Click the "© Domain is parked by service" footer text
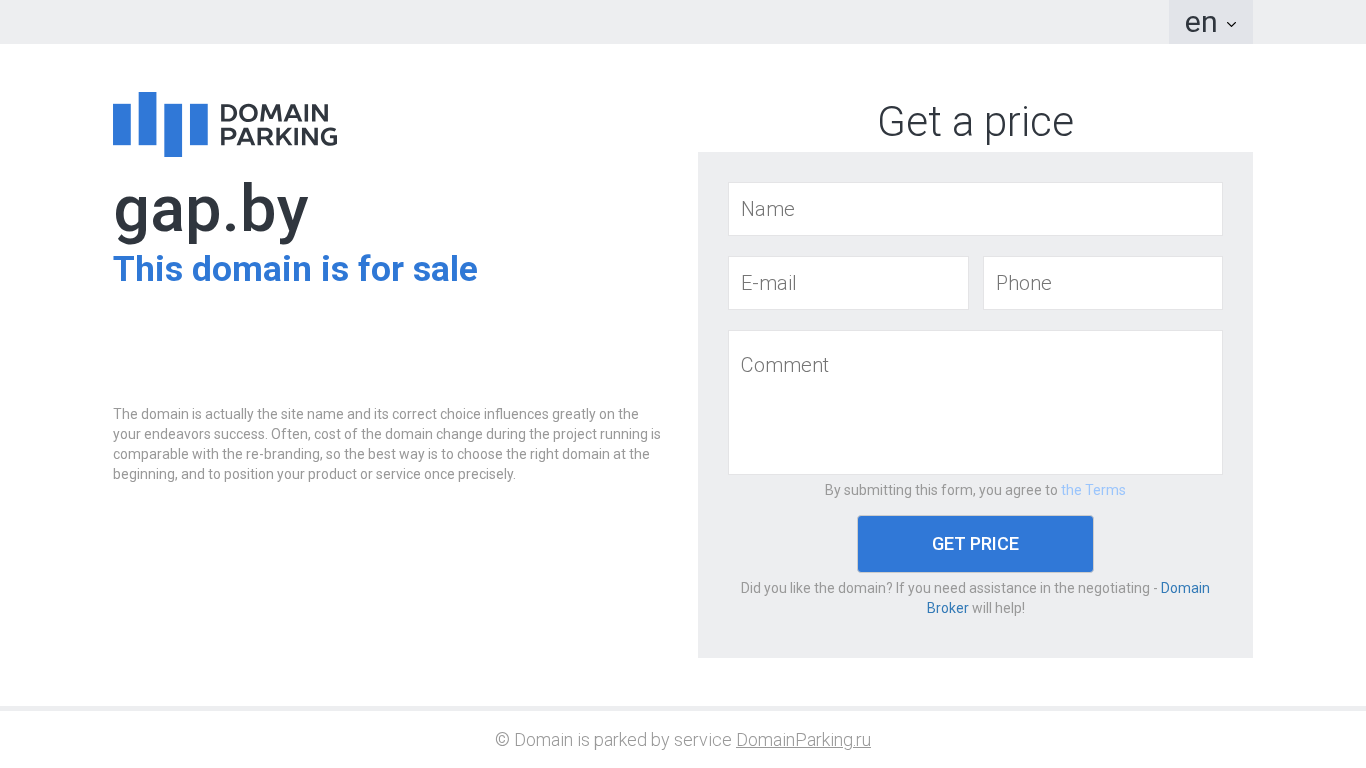Image resolution: width=1366 pixels, height=768 pixels. coord(613,740)
